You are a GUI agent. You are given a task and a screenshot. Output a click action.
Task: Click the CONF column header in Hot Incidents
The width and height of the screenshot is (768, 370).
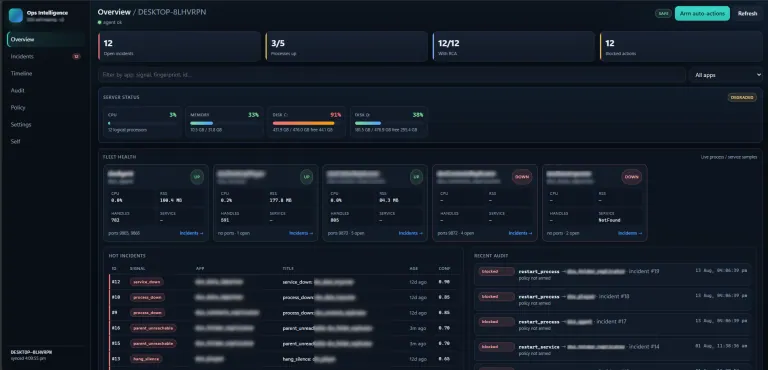pyautogui.click(x=444, y=269)
